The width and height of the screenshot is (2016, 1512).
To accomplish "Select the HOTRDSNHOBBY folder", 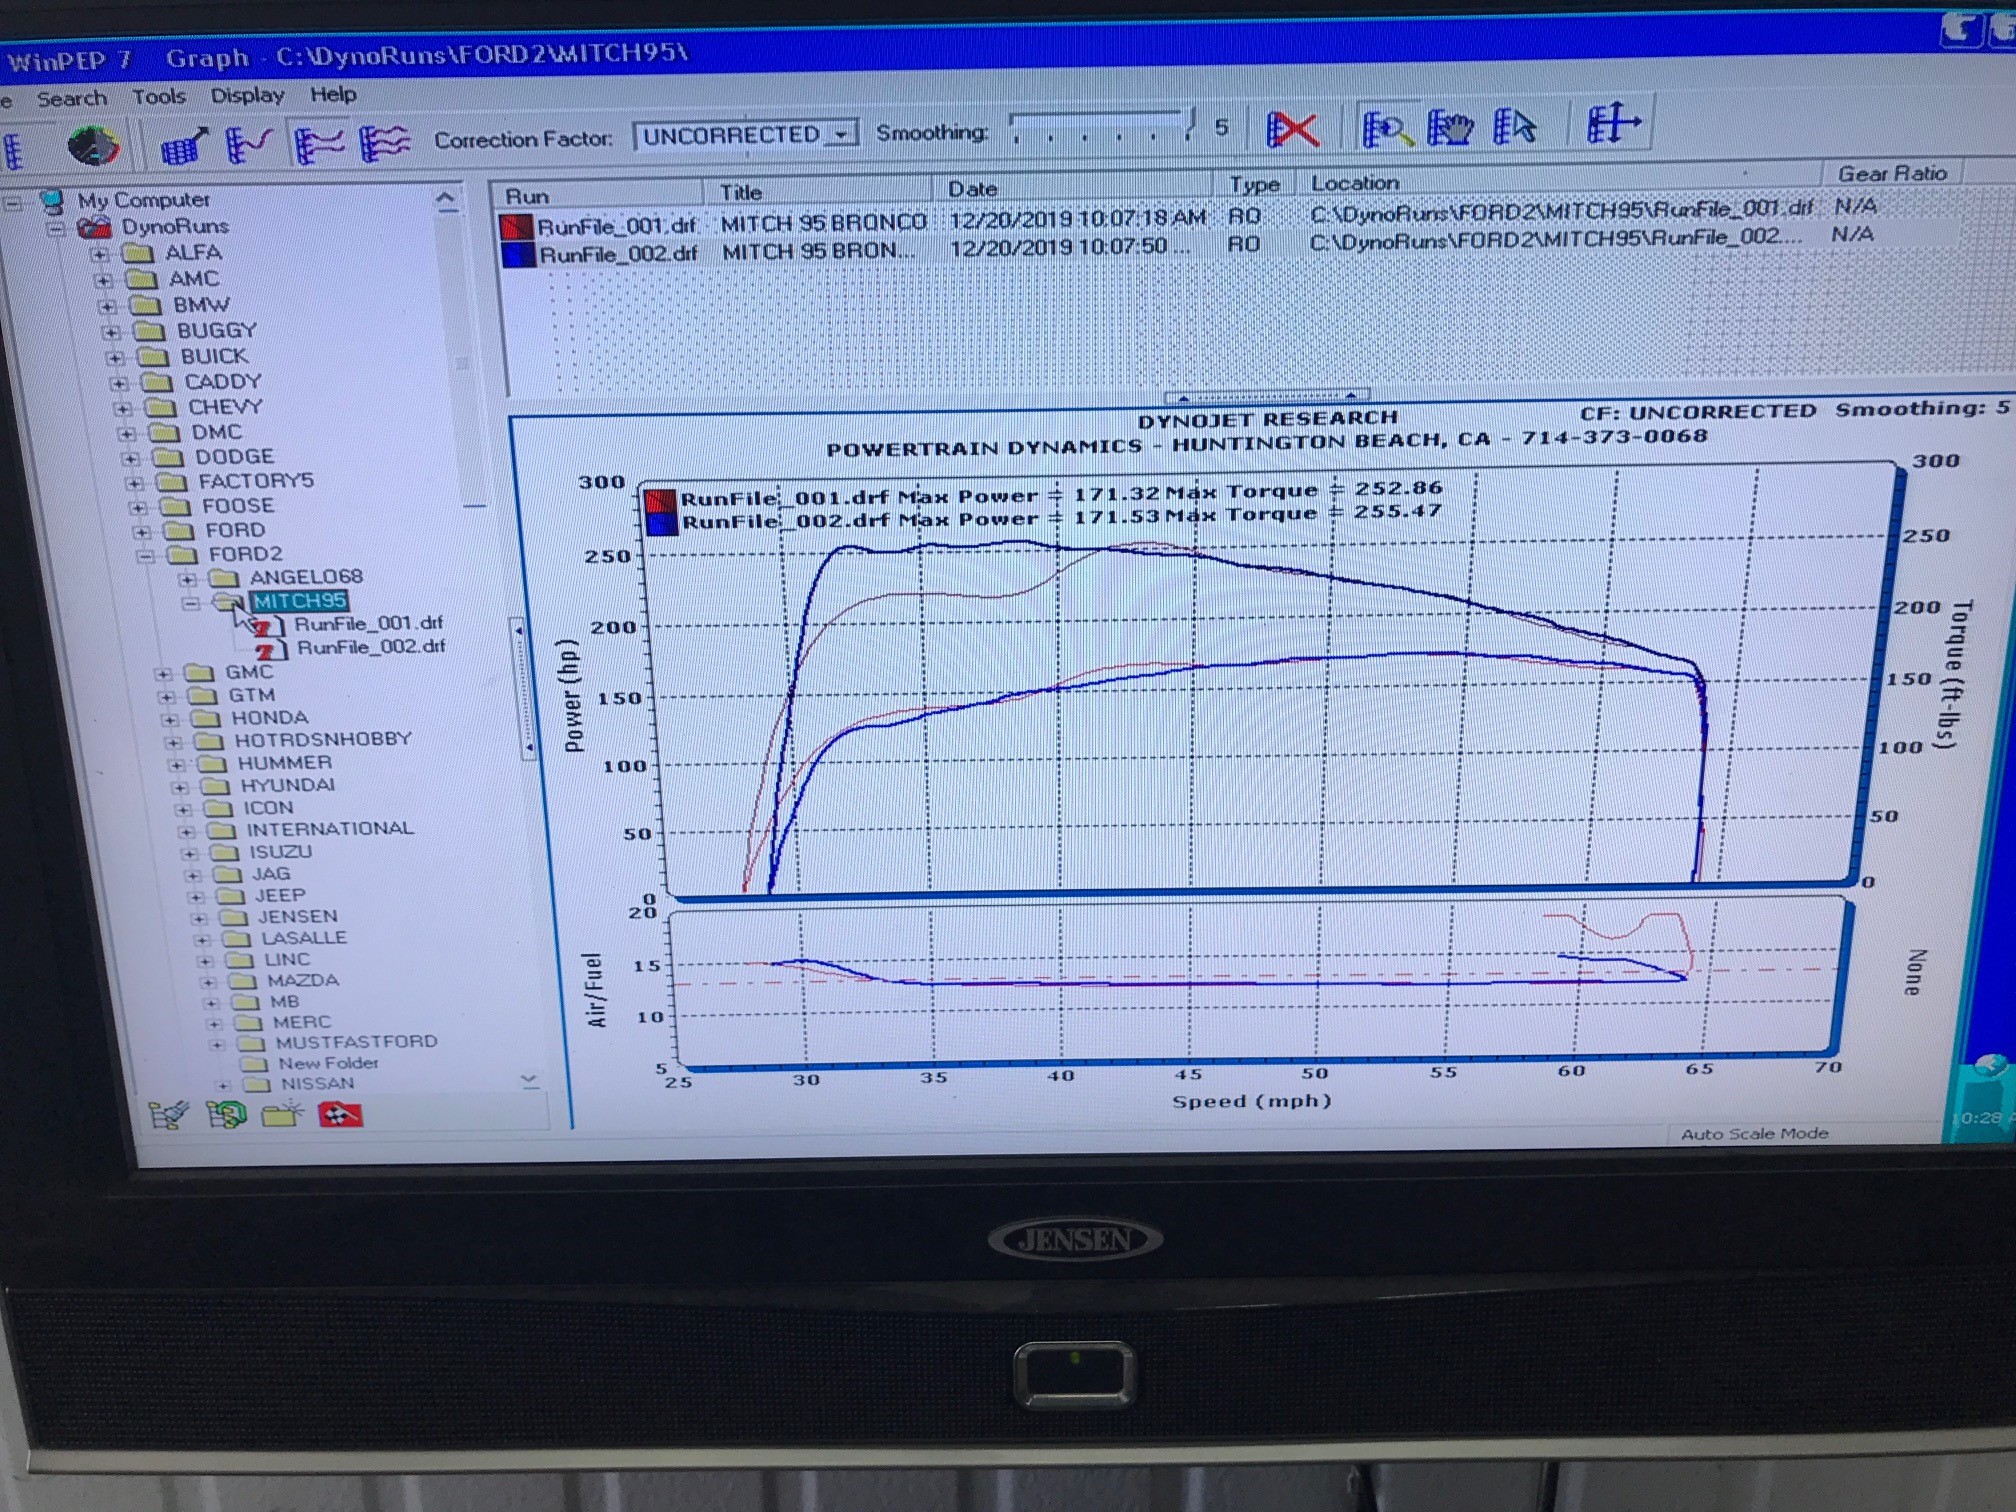I will [x=323, y=740].
